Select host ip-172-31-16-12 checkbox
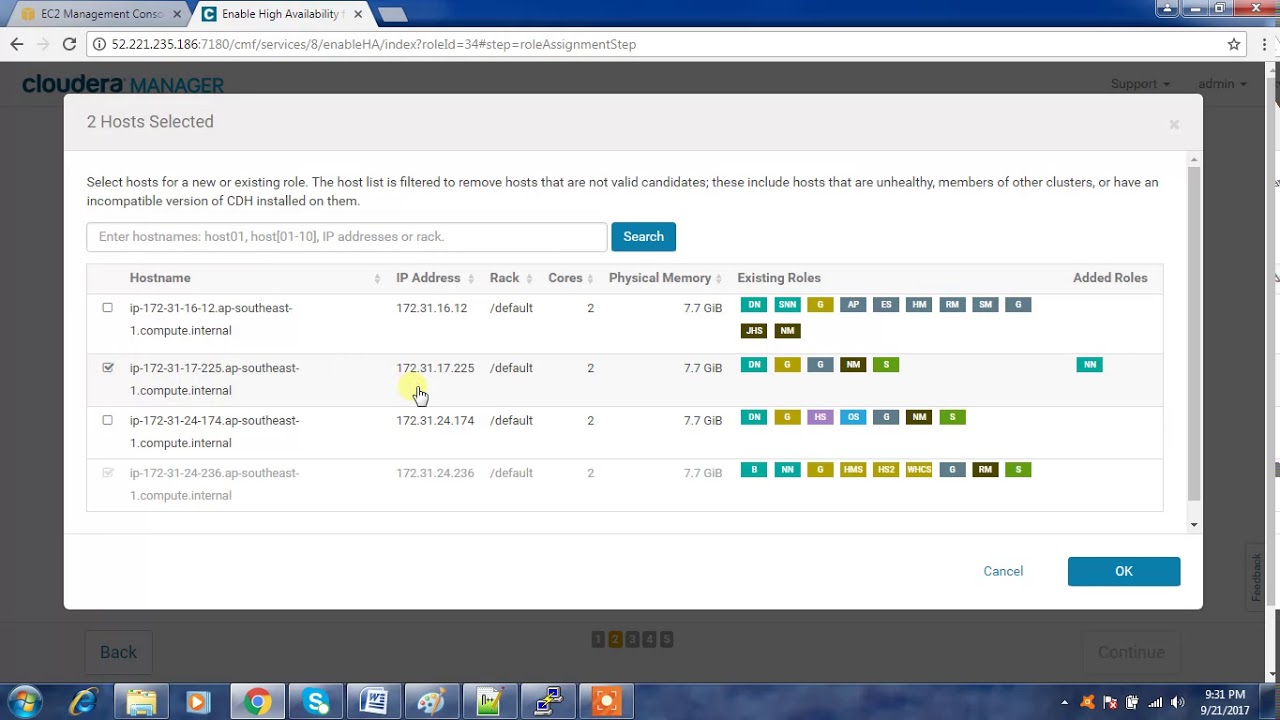1280x720 pixels. pyautogui.click(x=108, y=308)
